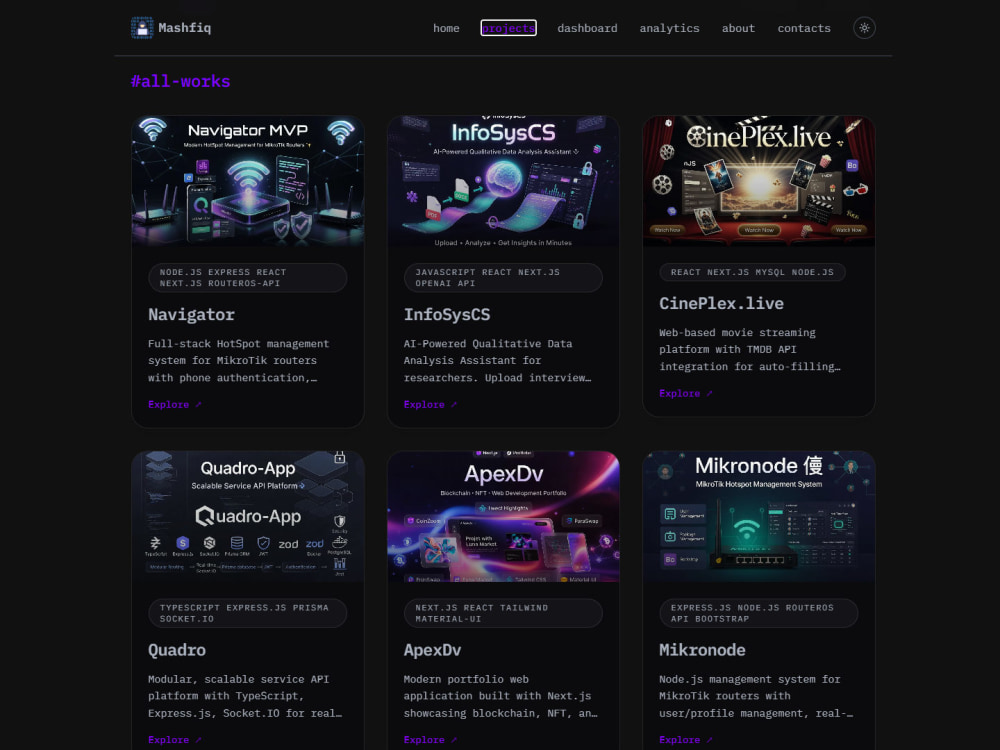Click the #all-works heading
1000x750 pixels.
[180, 82]
